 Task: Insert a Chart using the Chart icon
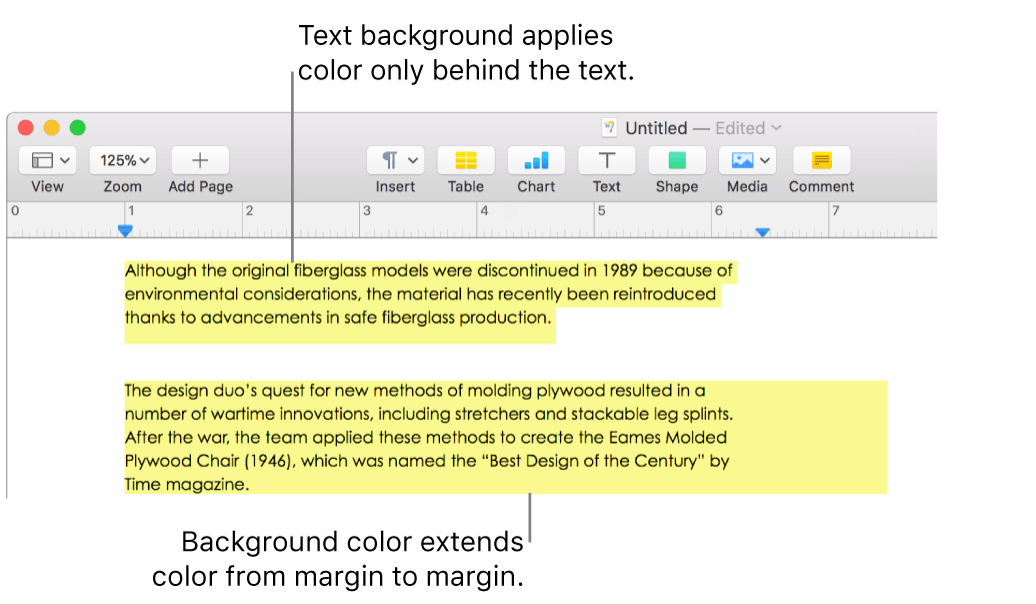pyautogui.click(x=536, y=160)
